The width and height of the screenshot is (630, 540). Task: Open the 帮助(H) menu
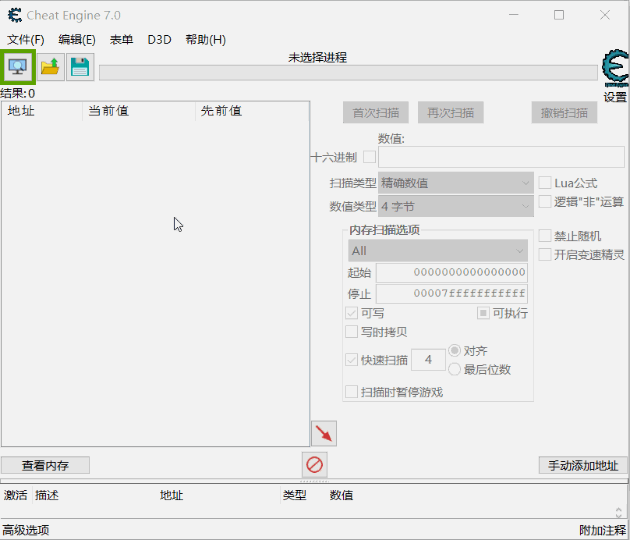point(205,40)
